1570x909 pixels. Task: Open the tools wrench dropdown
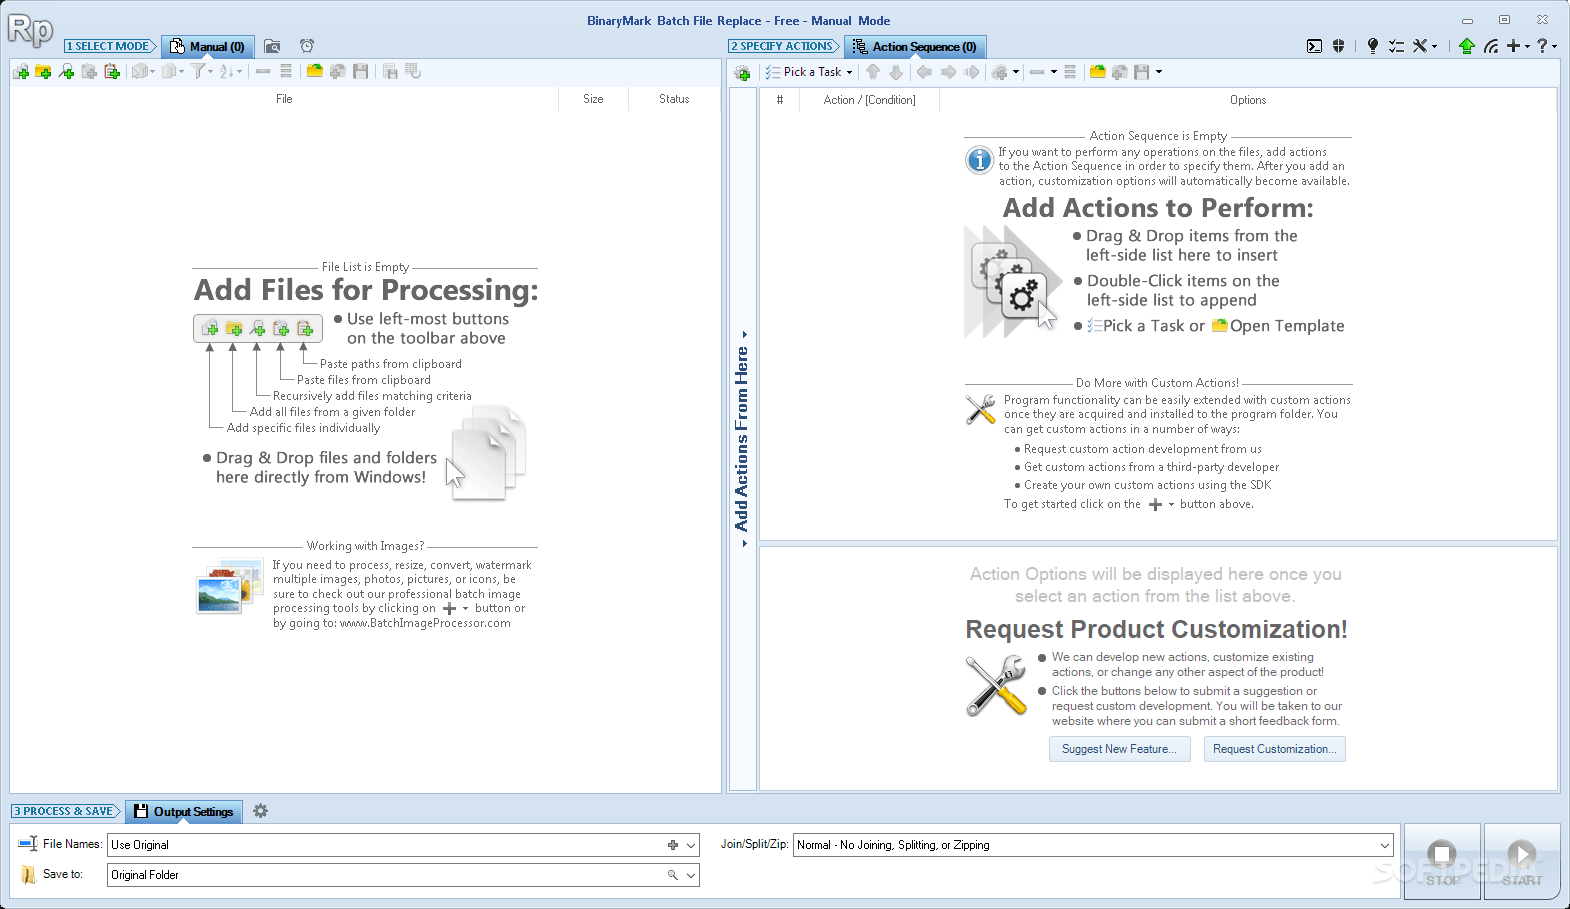1424,46
